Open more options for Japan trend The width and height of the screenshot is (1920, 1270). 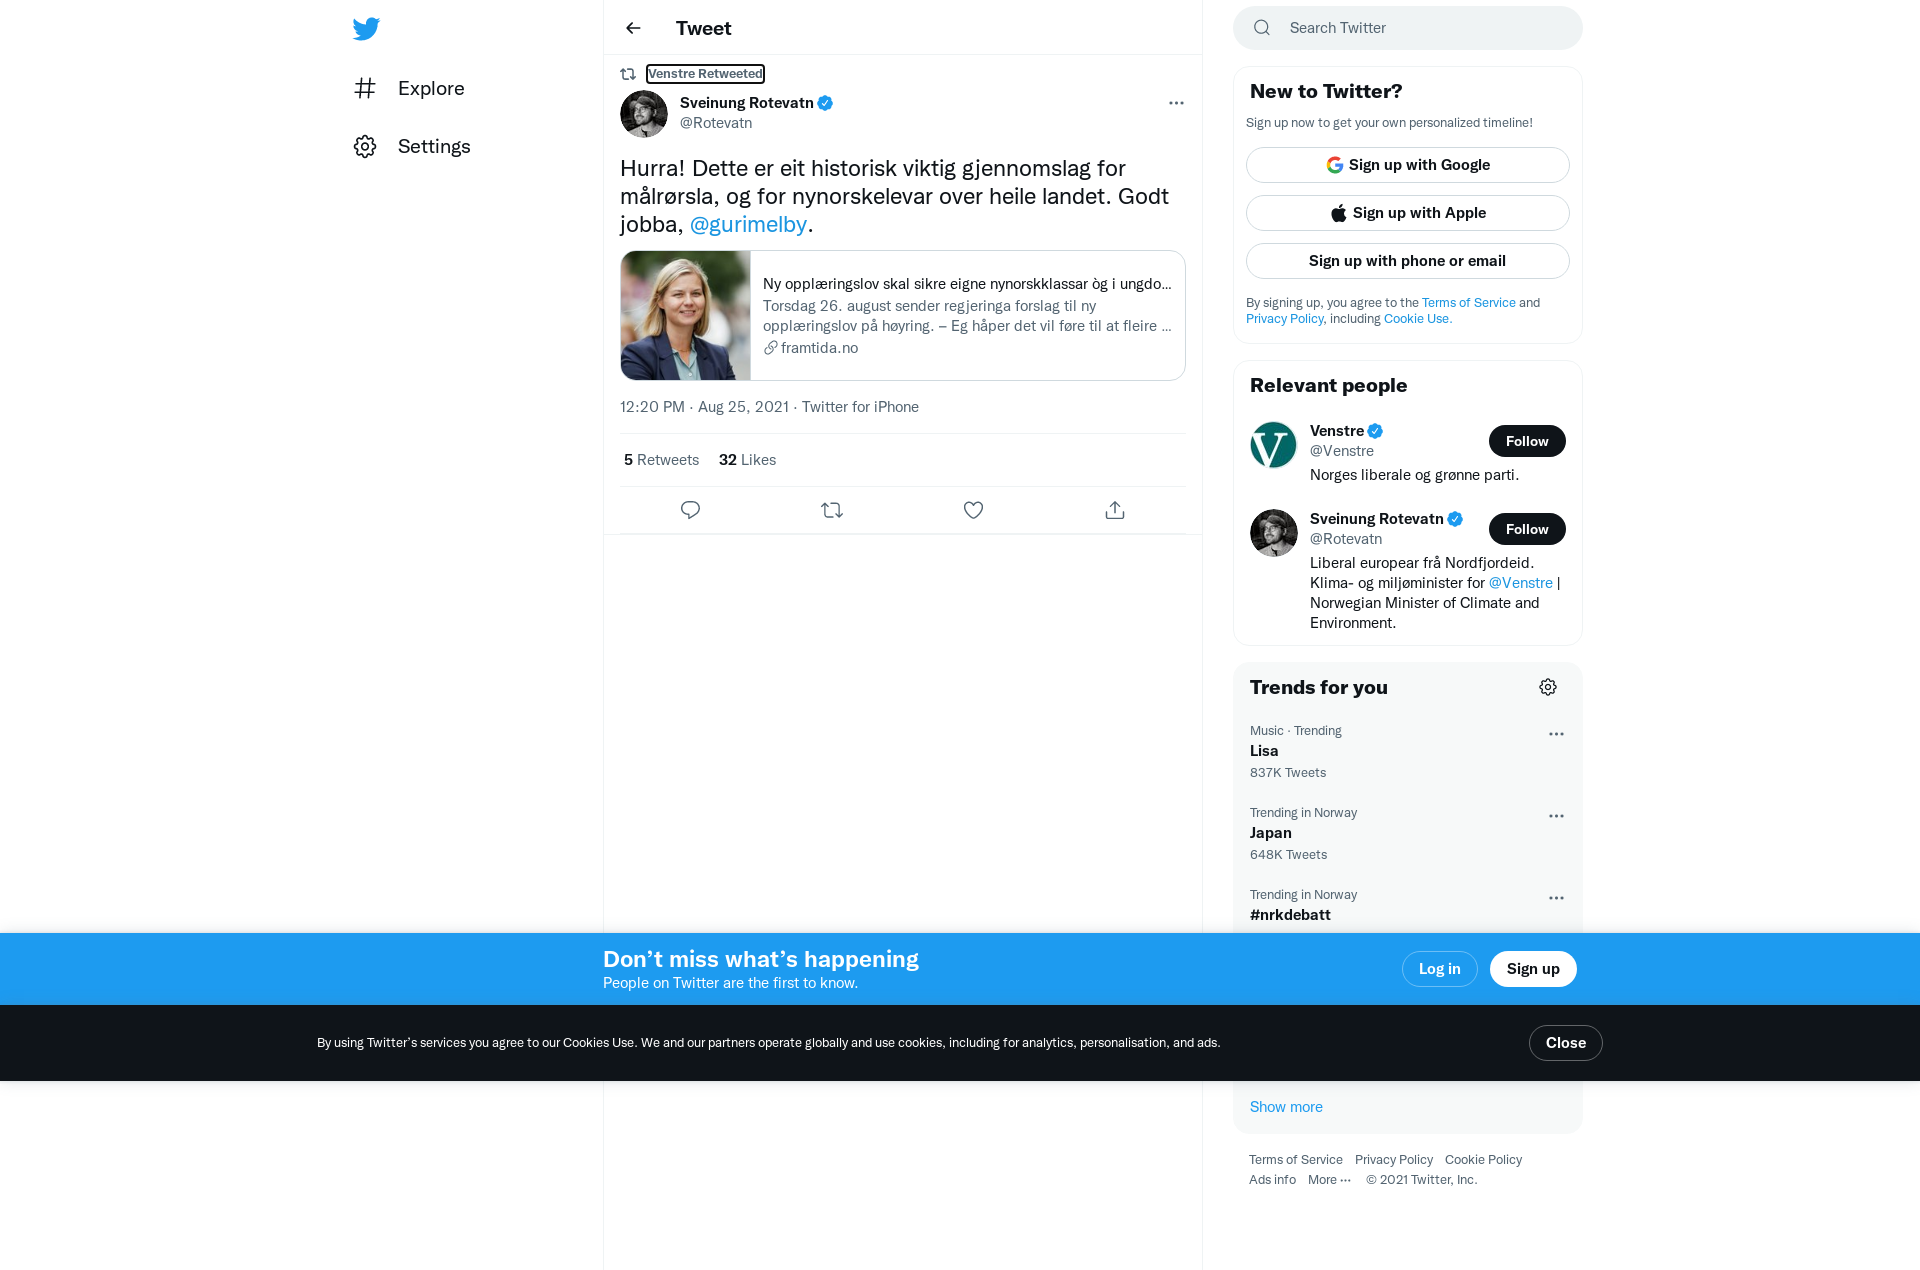tap(1556, 816)
